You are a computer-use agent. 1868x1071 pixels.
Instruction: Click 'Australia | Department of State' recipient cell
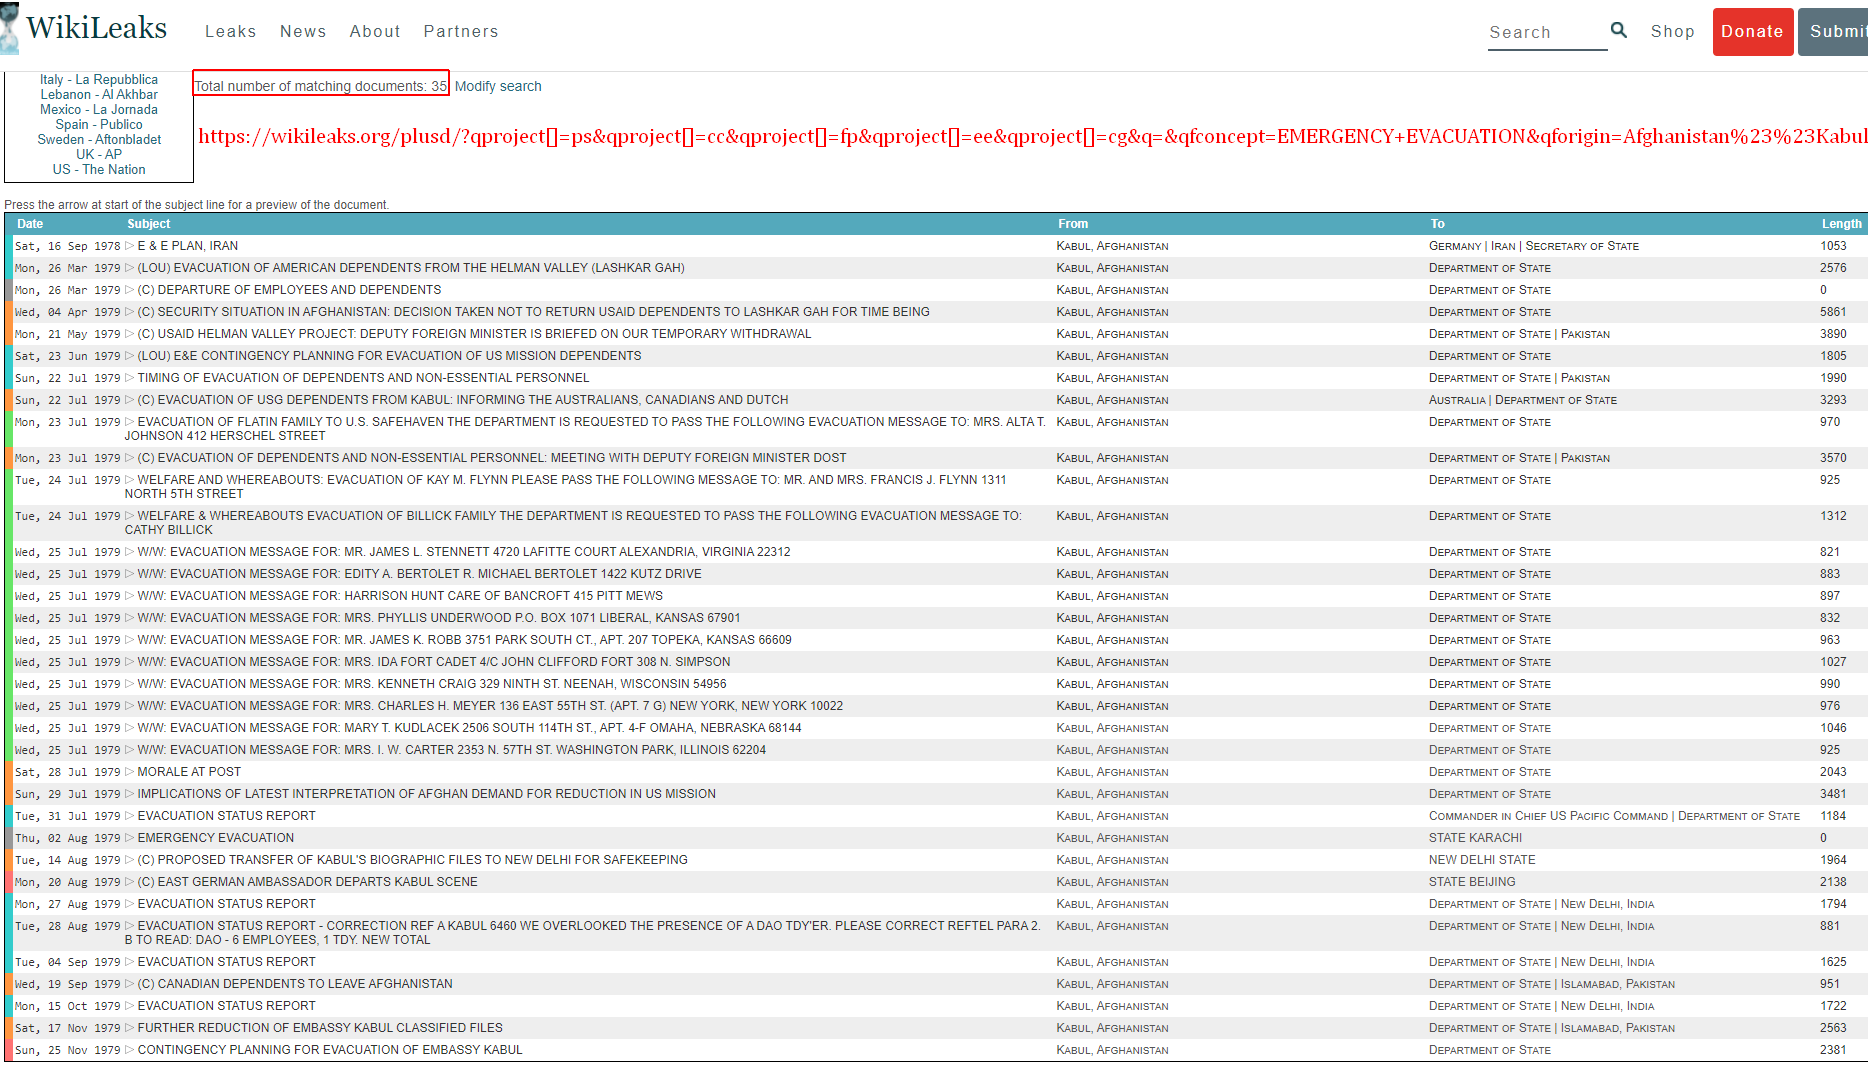pos(1523,400)
